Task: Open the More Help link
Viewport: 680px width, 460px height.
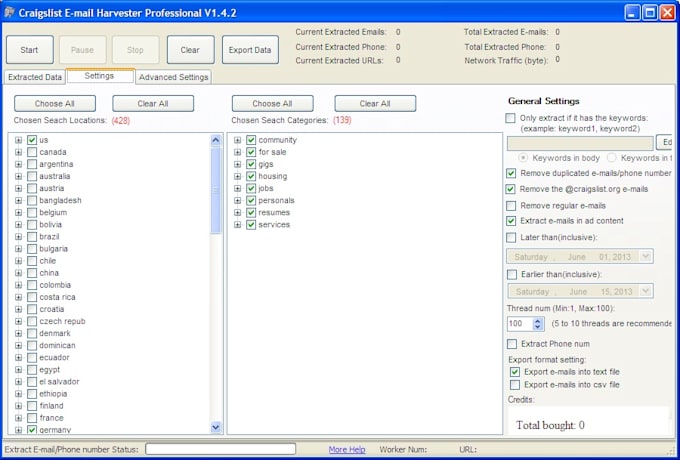Action: click(347, 450)
